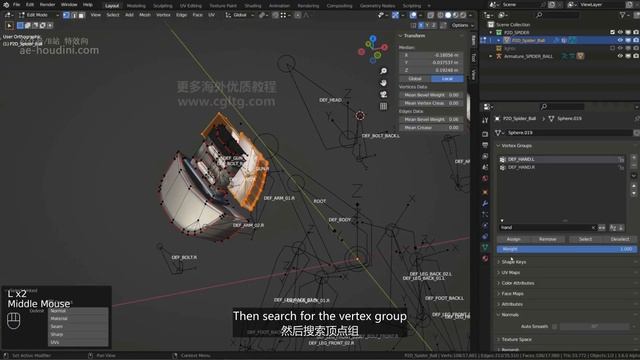Open vertex group specials dropdown arrow
Screen dimensions: 640x360
[634, 176]
